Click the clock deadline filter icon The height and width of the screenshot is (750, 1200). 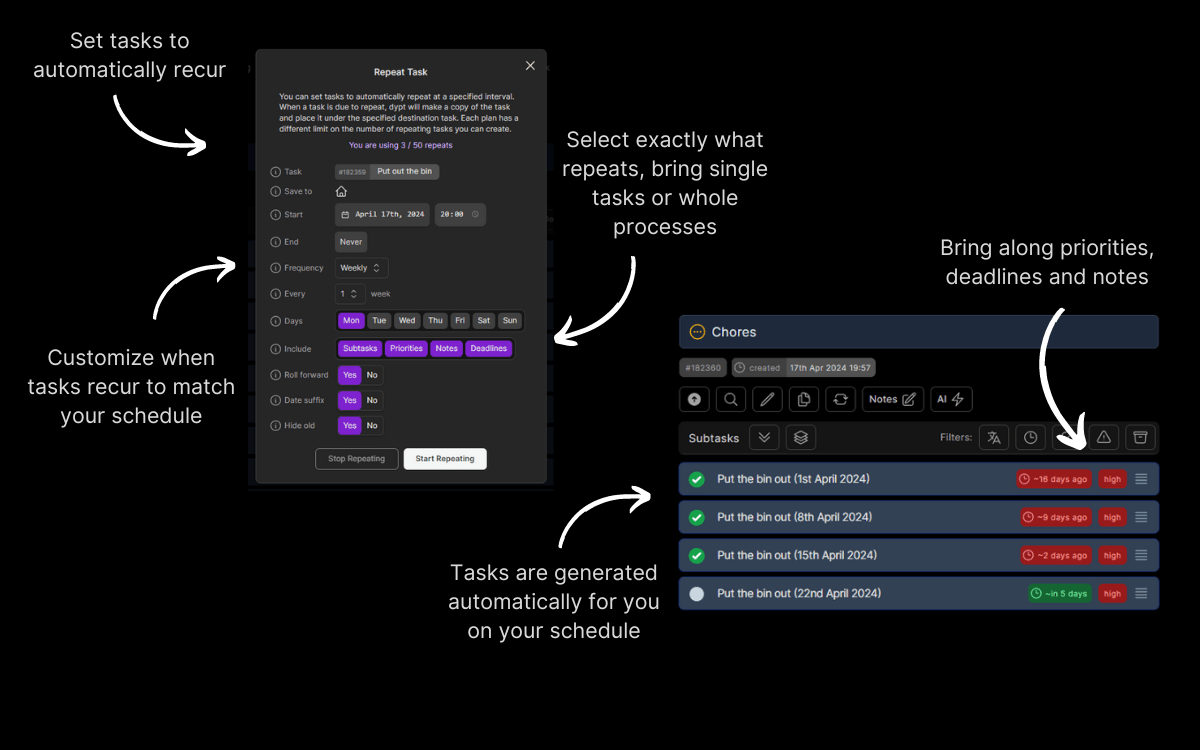(x=1031, y=437)
